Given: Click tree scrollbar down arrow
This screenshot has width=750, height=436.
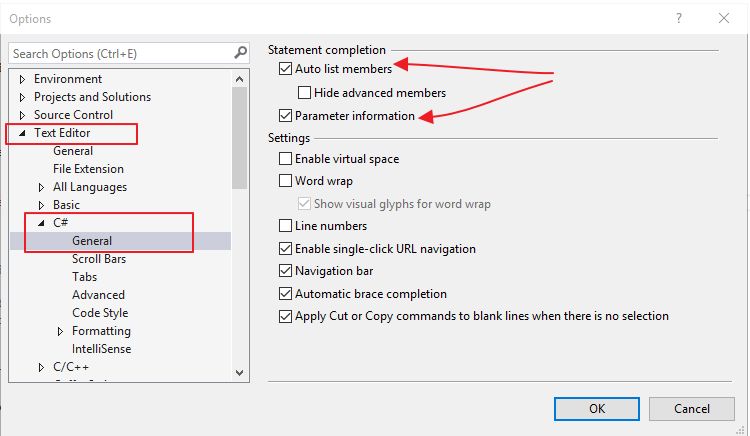Looking at the screenshot, I should click(240, 372).
